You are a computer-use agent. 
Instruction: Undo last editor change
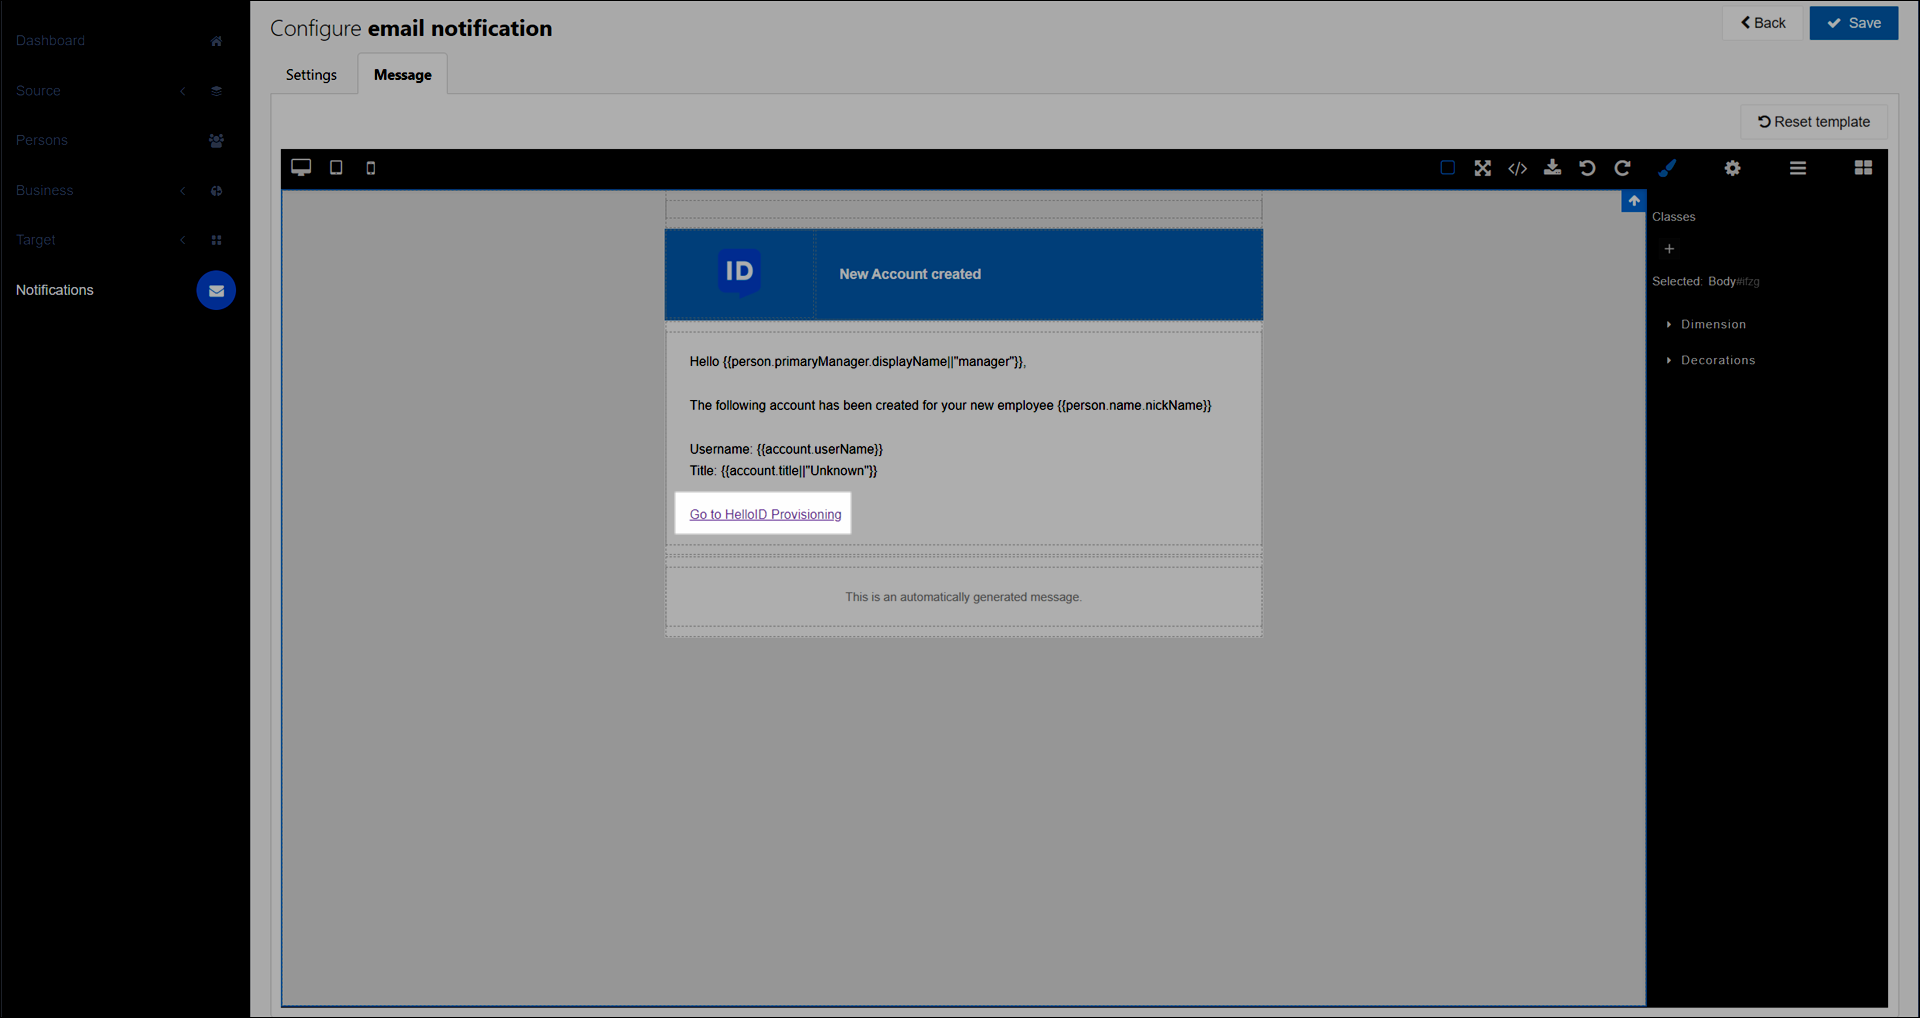1587,168
